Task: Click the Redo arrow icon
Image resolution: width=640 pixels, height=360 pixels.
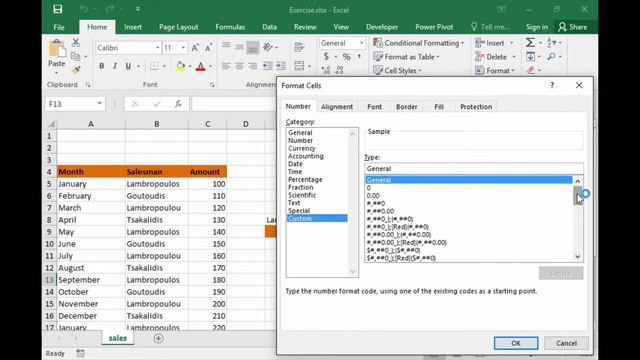Action: (x=110, y=9)
